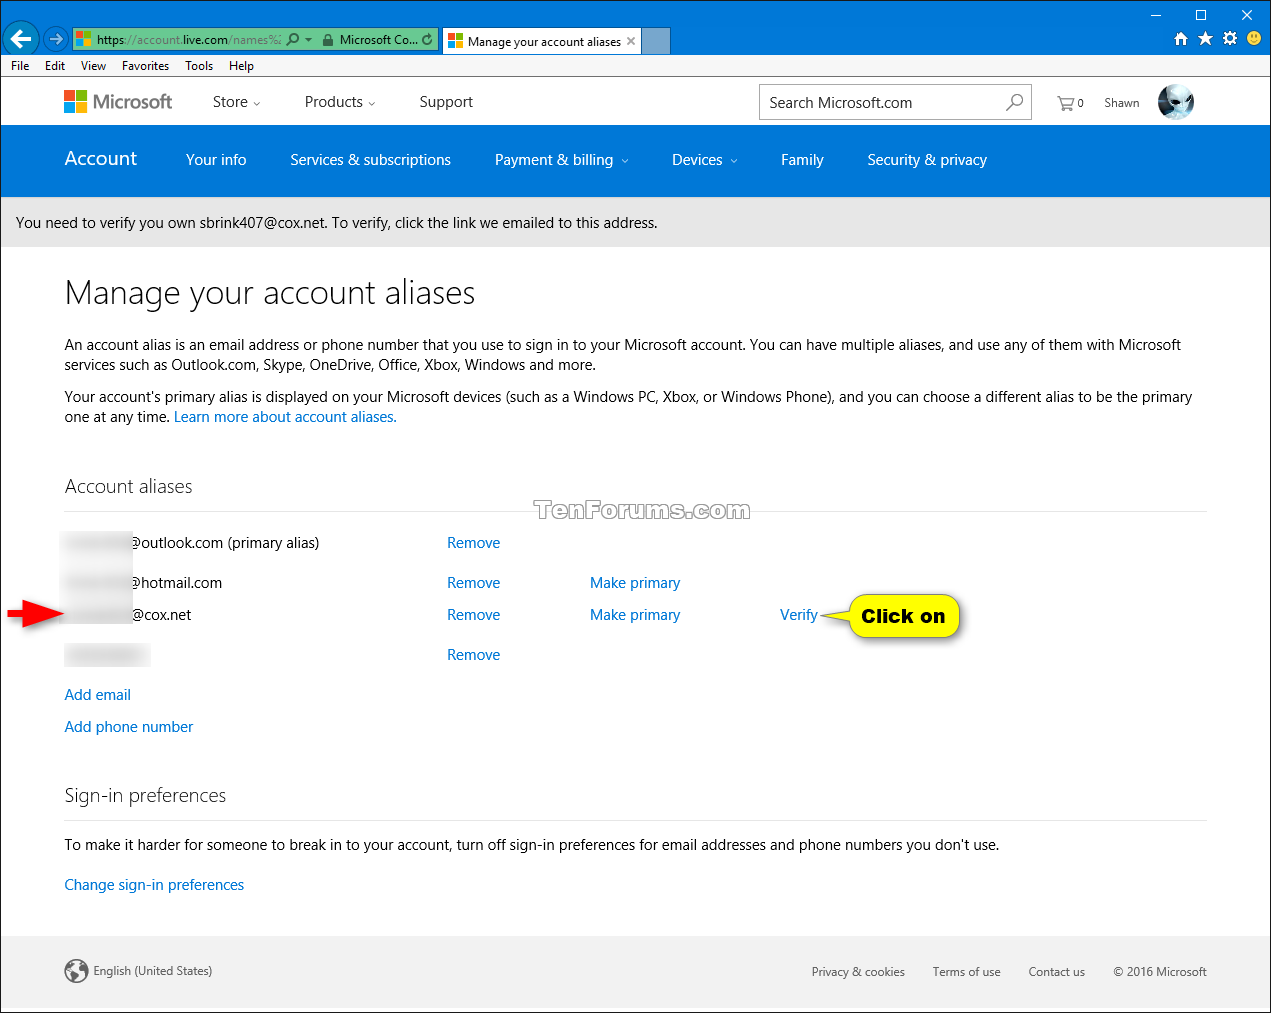This screenshot has width=1271, height=1013.
Task: Expand the Devices dropdown
Action: (705, 160)
